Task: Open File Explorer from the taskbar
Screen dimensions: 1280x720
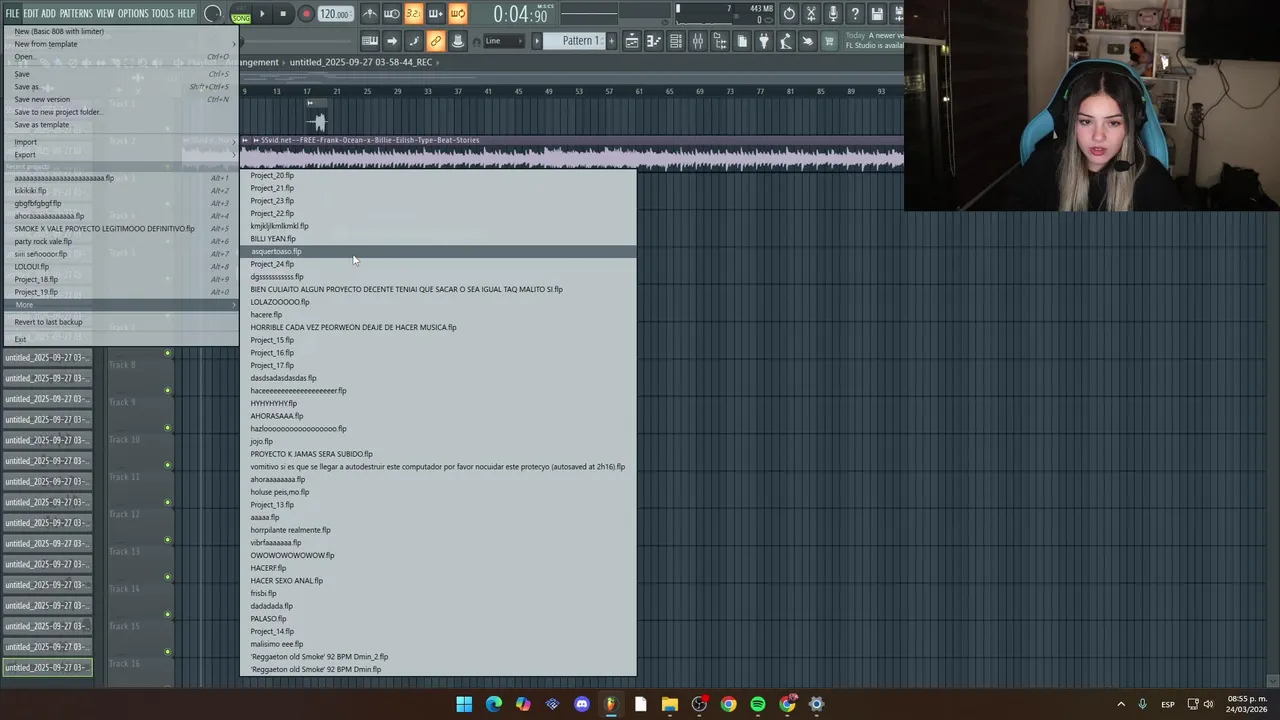Action: point(670,704)
